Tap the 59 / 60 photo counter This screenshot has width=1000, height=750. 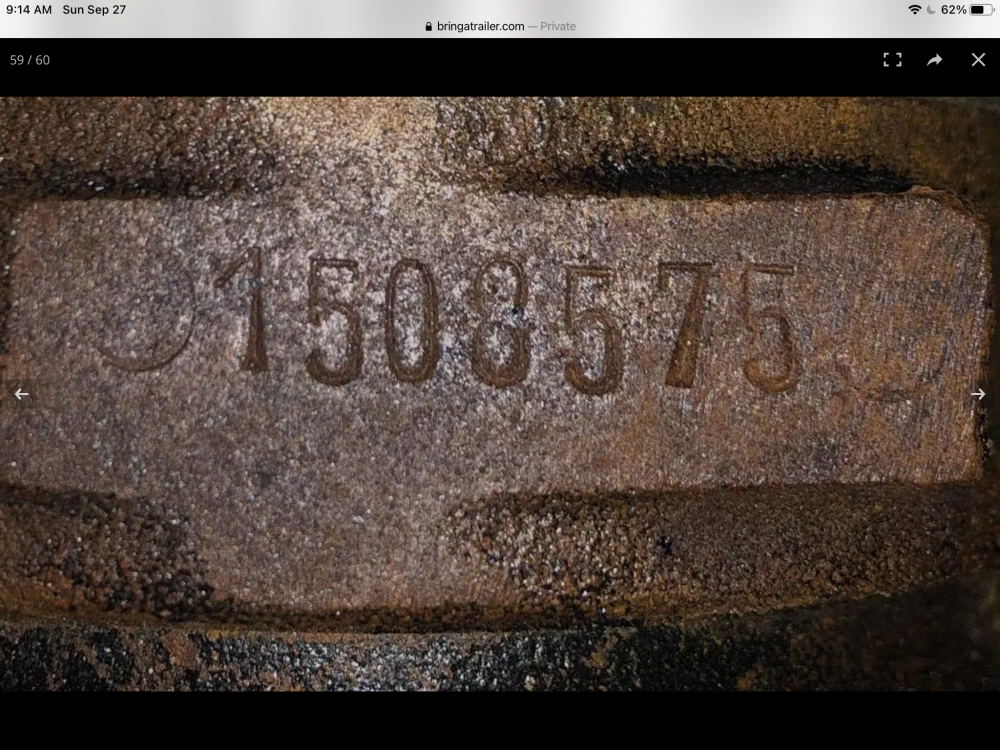pos(30,60)
